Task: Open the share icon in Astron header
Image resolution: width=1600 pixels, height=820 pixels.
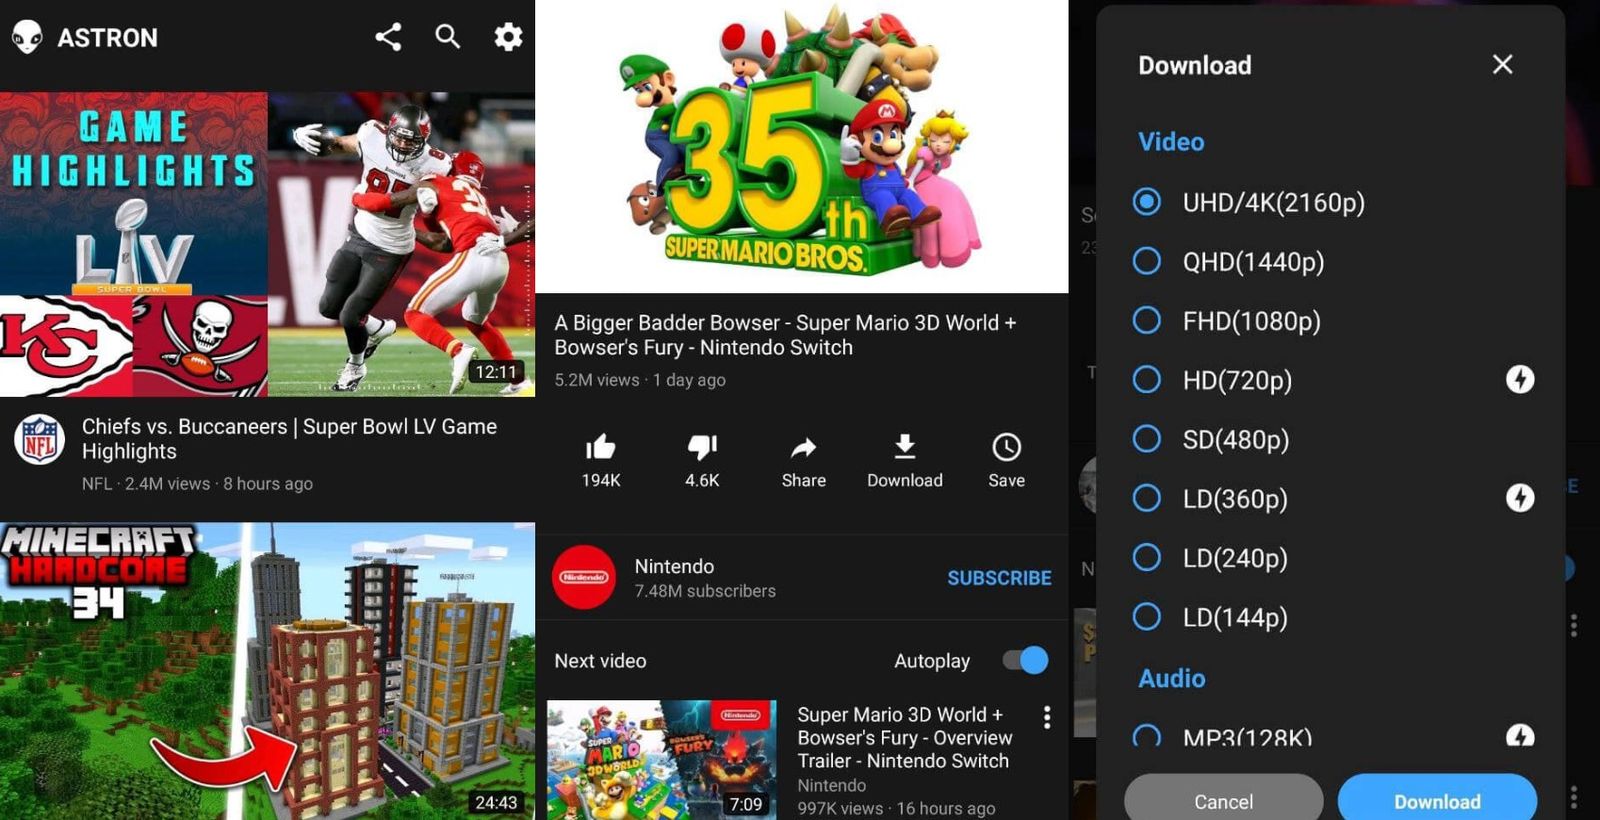Action: (388, 37)
